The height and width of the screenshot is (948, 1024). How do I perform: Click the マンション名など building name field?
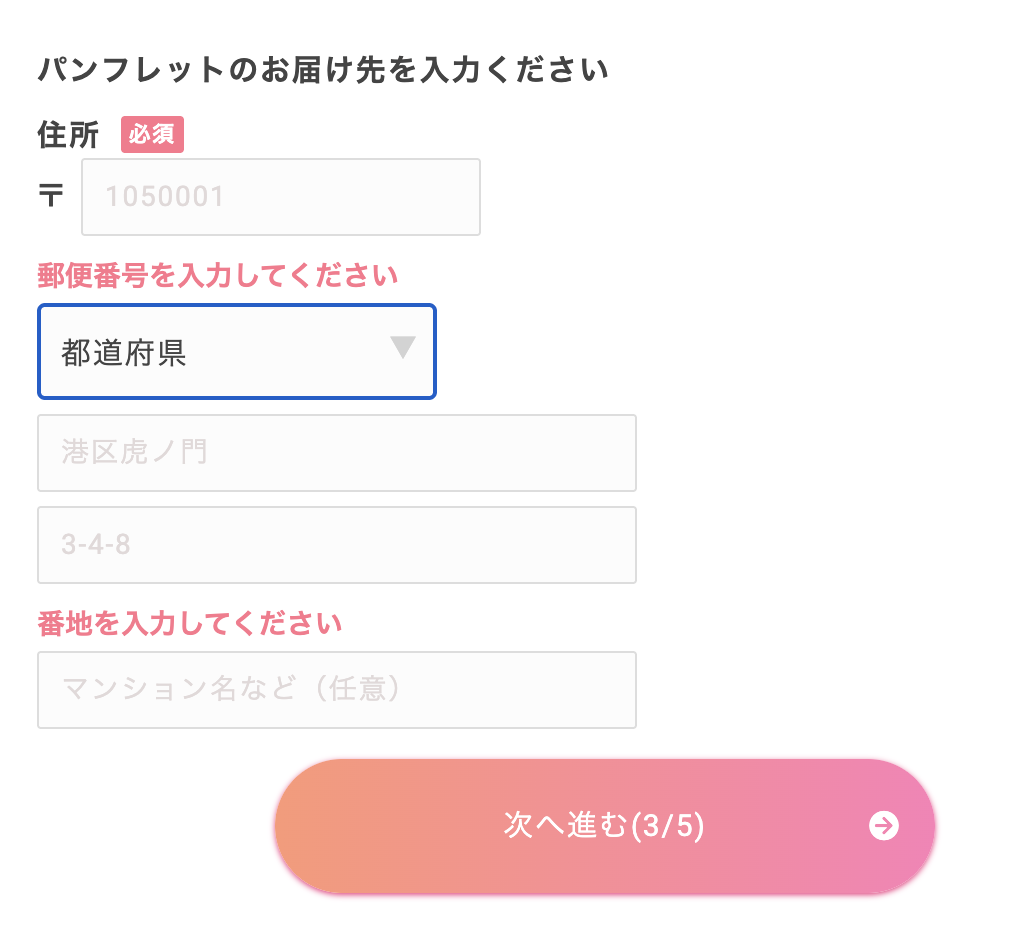336,690
